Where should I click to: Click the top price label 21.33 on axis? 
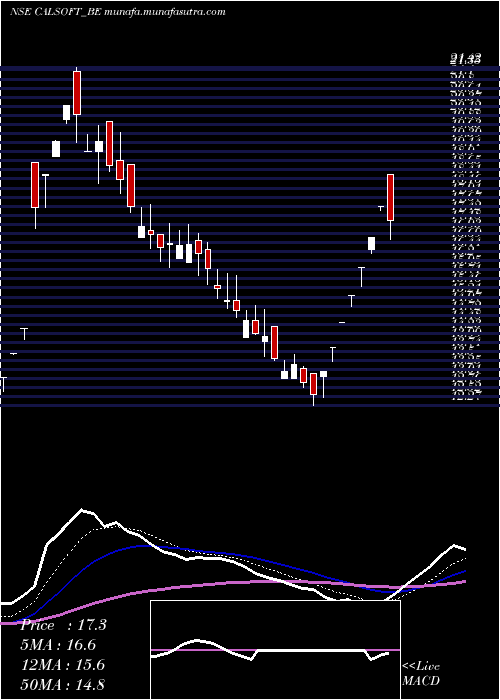466,58
